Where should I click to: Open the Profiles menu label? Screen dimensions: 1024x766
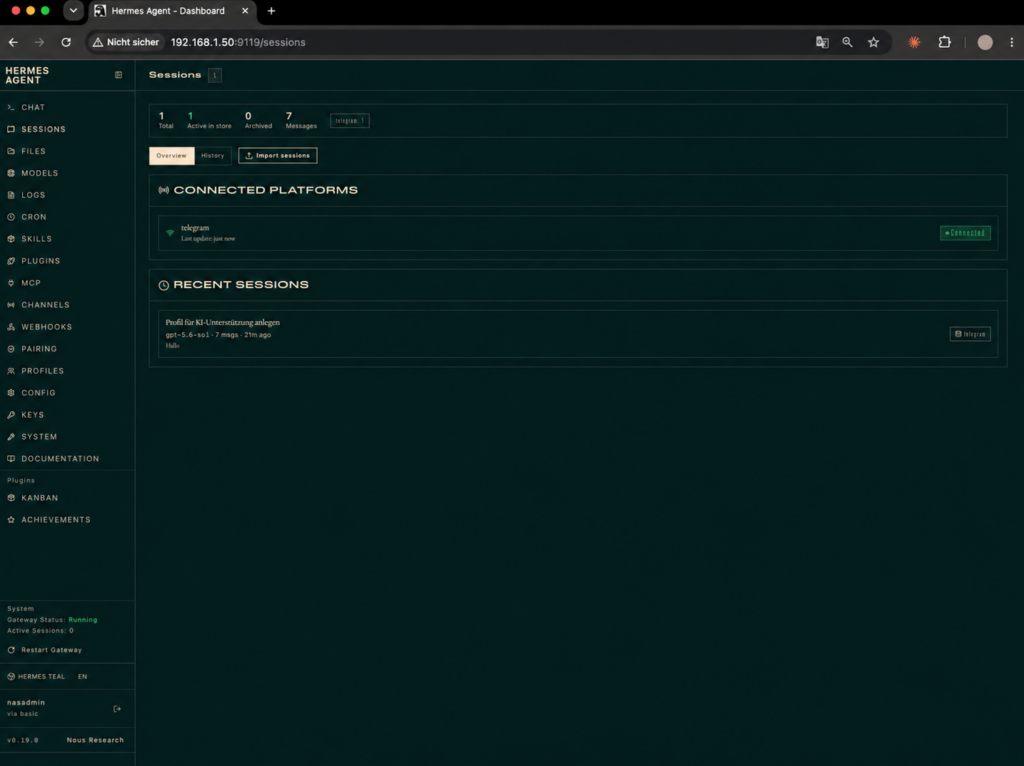tap(42, 371)
